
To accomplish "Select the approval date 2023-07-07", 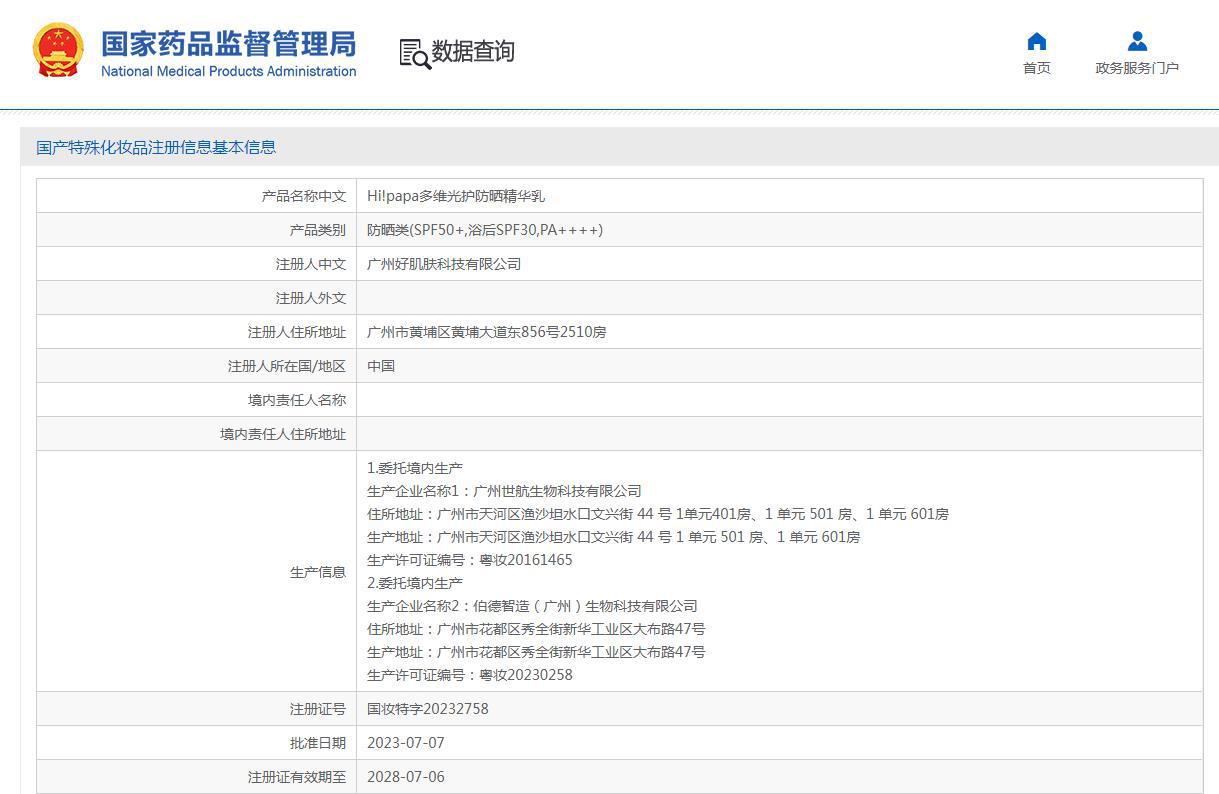I will (406, 743).
